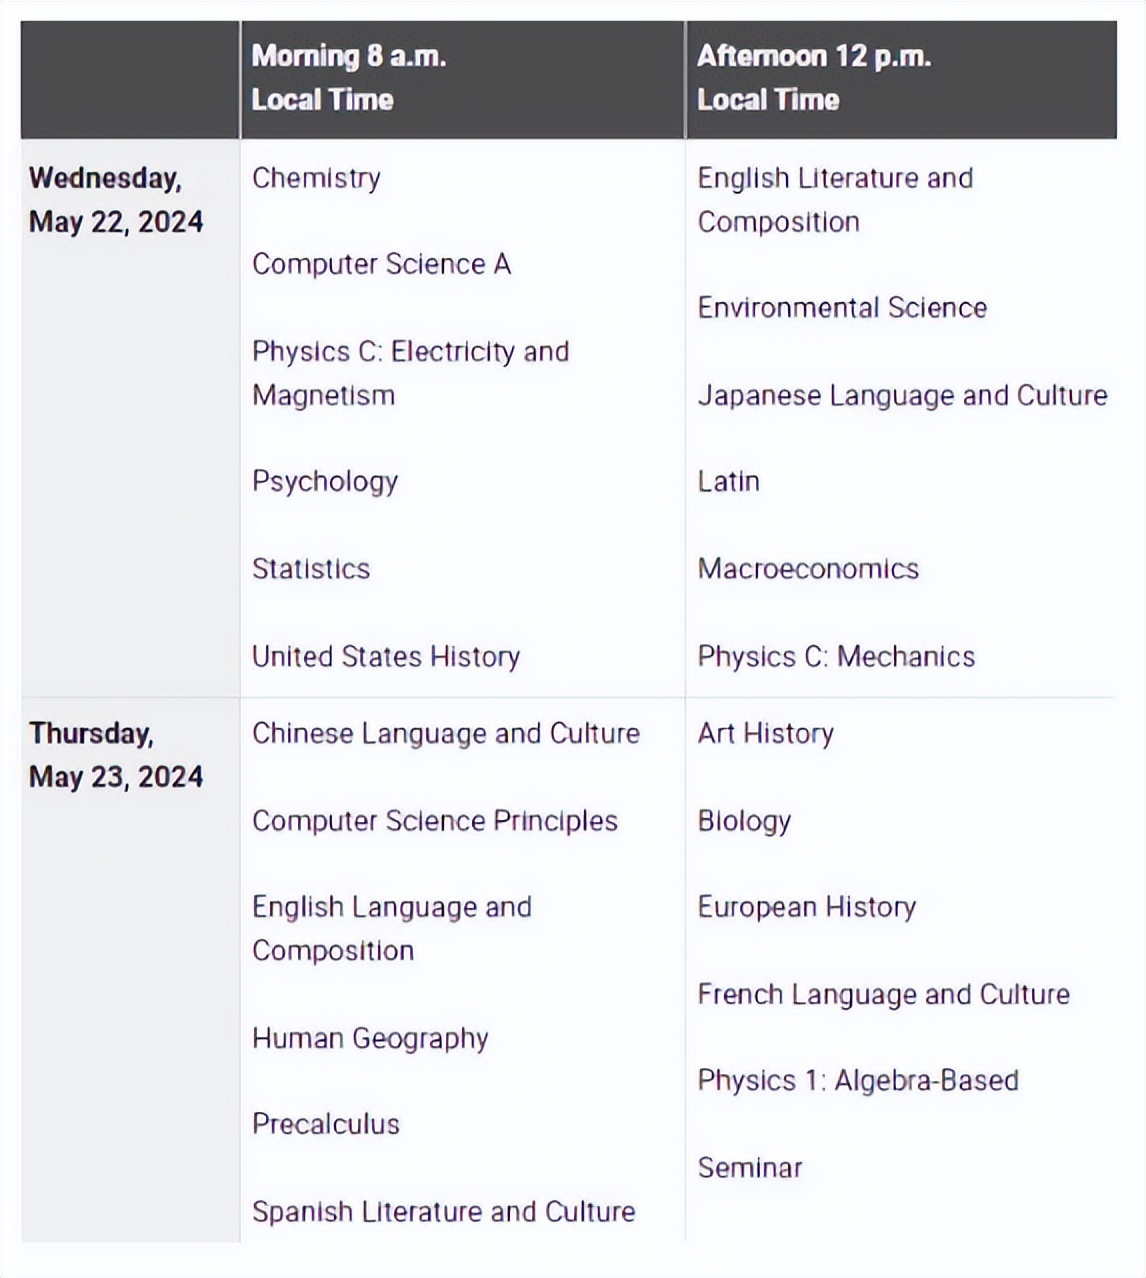Image resolution: width=1146 pixels, height=1278 pixels.
Task: Click the Biology exam link
Action: tap(744, 821)
